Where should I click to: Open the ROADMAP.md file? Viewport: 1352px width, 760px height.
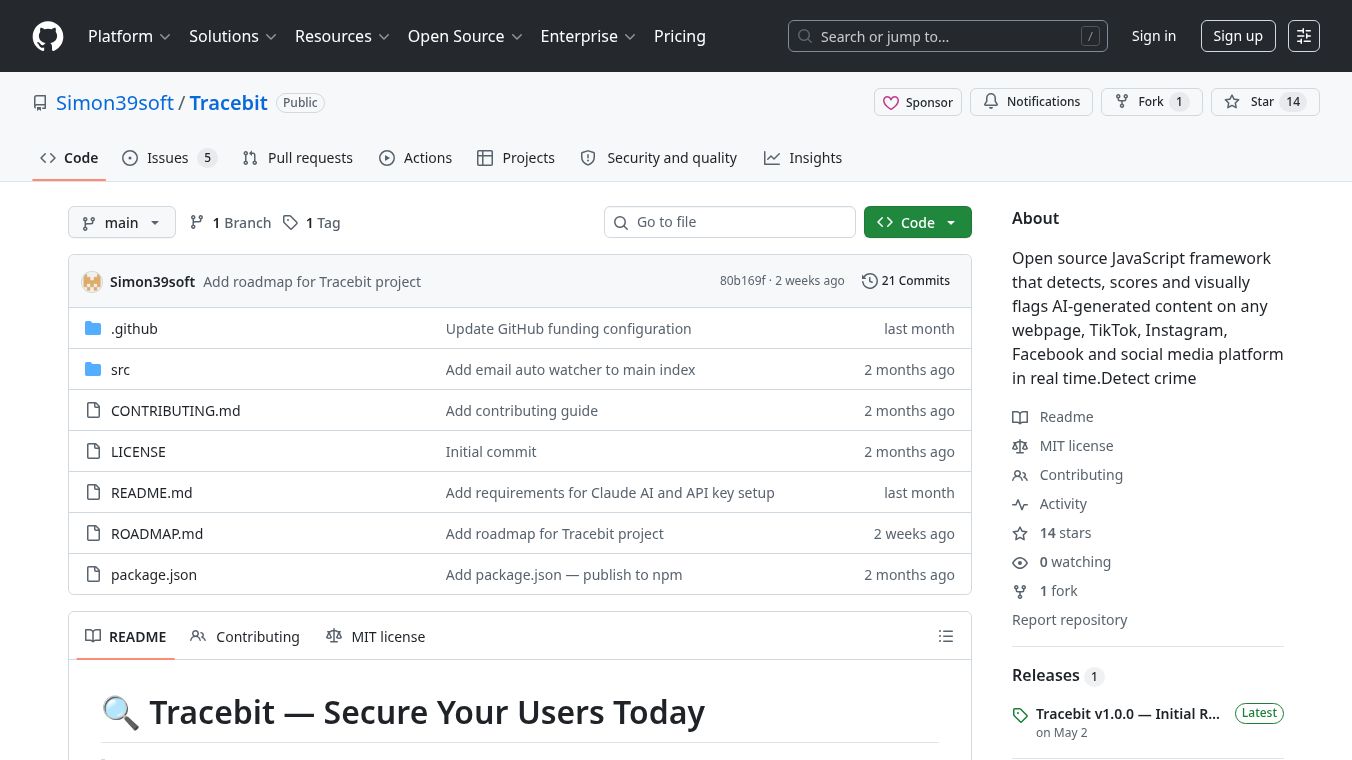click(x=157, y=534)
